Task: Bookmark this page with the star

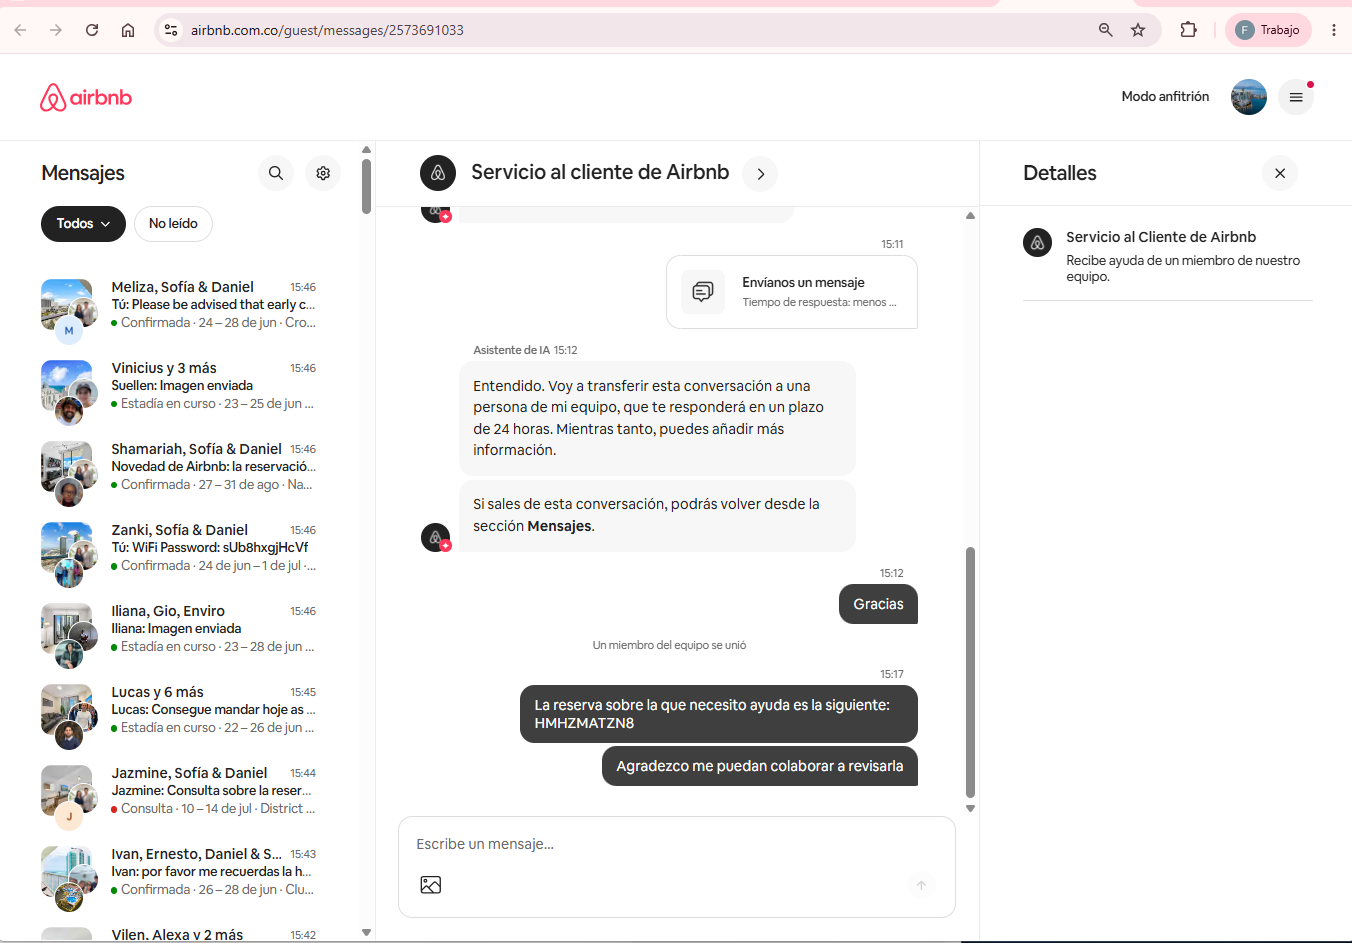Action: pyautogui.click(x=1138, y=30)
